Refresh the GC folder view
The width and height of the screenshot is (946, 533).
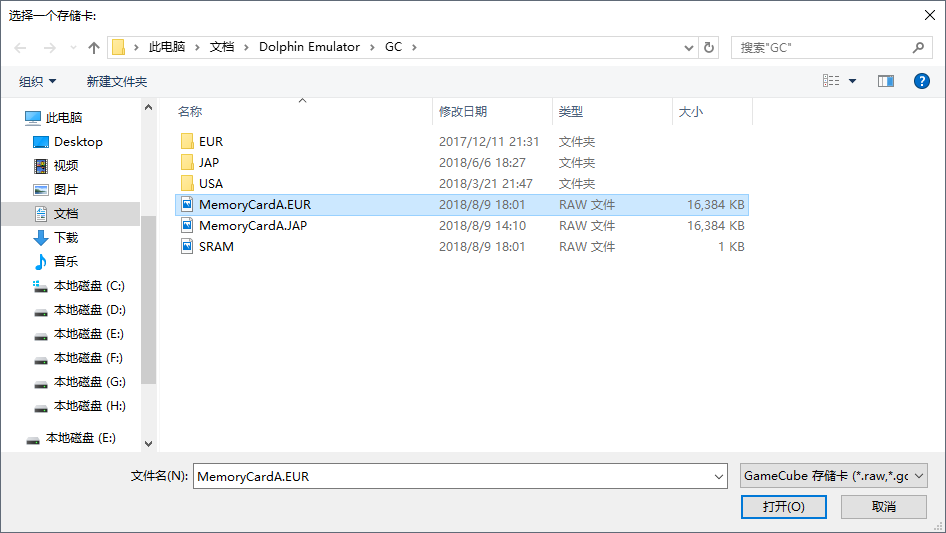tap(709, 48)
